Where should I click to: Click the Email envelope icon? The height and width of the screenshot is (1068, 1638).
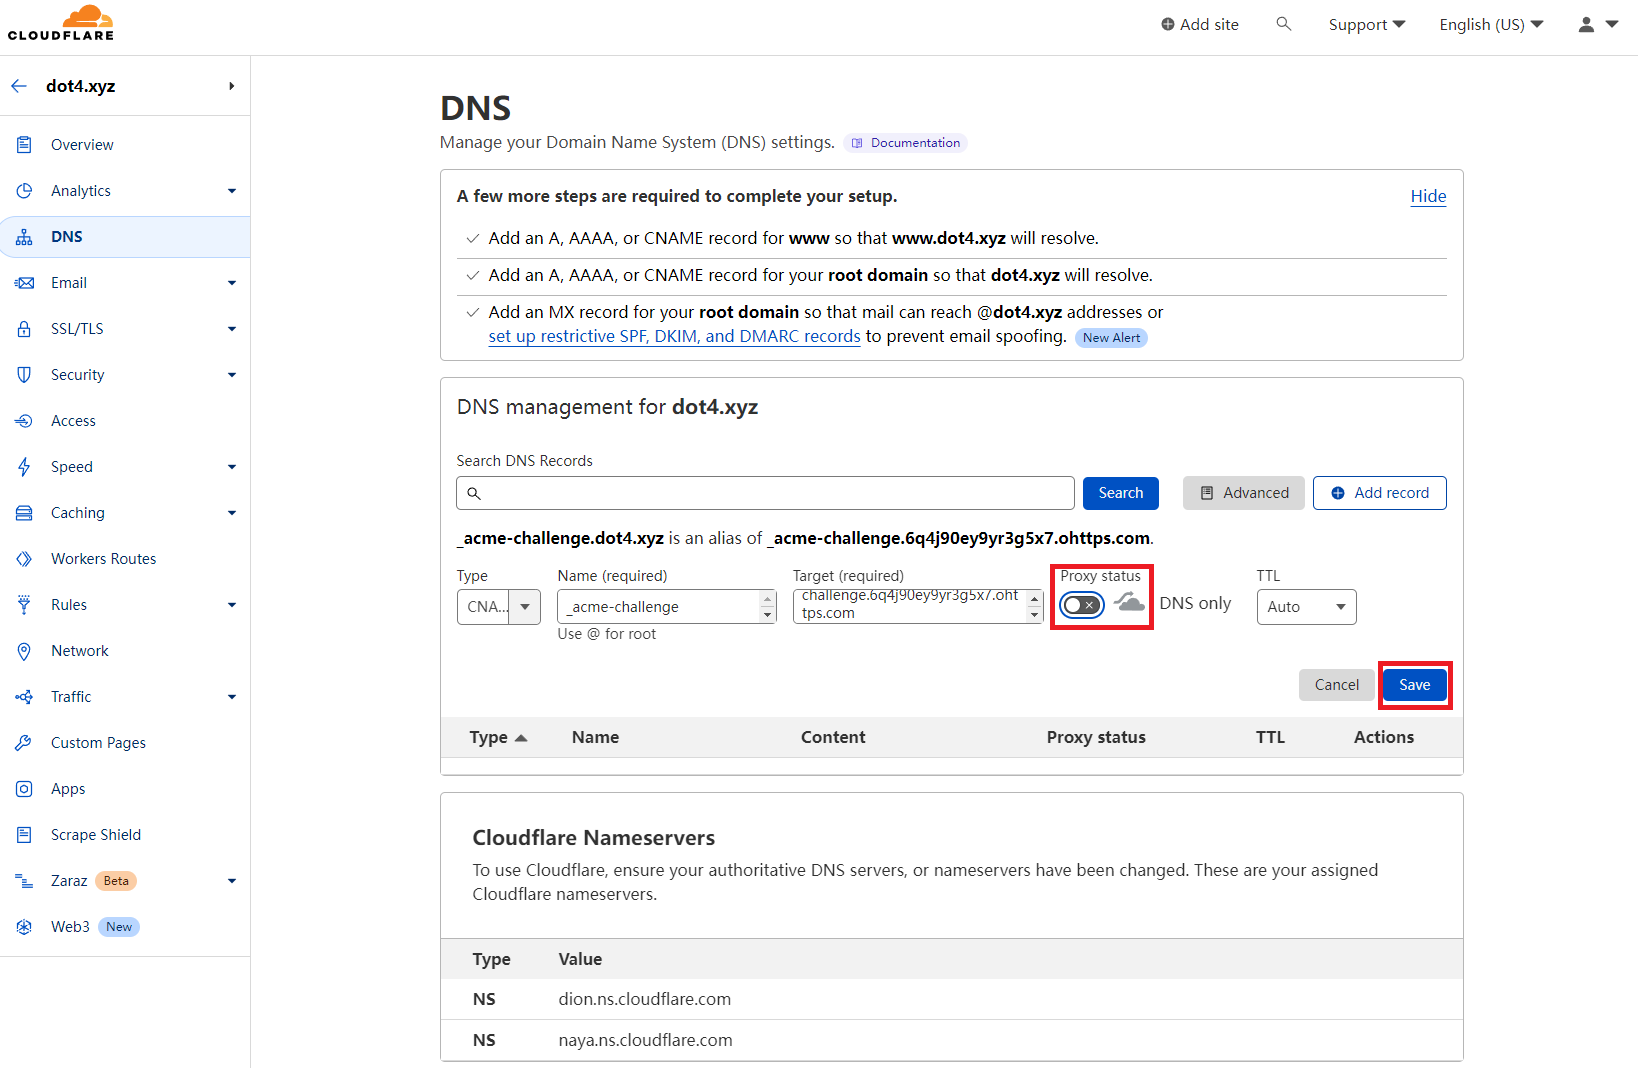point(24,283)
